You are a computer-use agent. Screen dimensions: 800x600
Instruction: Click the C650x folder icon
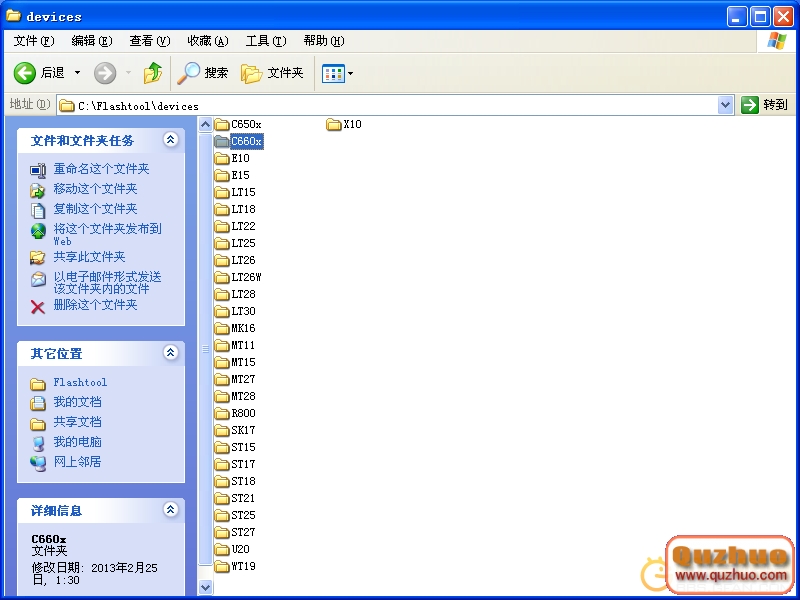(222, 124)
